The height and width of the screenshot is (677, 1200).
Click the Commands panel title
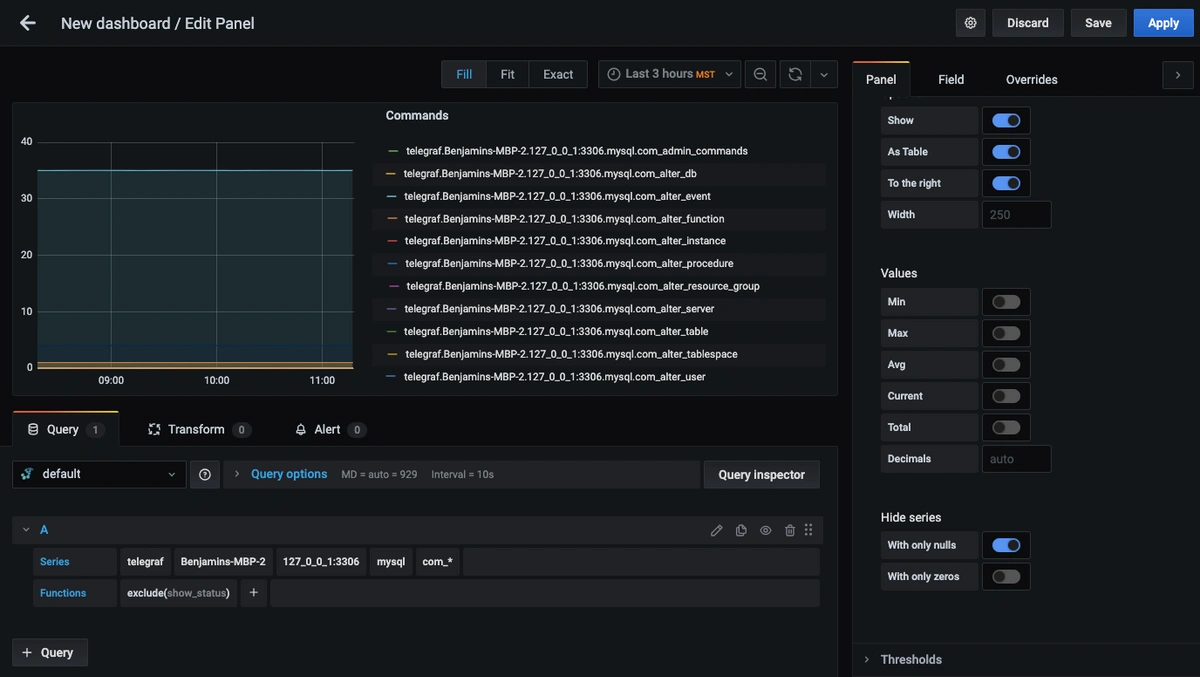[417, 115]
